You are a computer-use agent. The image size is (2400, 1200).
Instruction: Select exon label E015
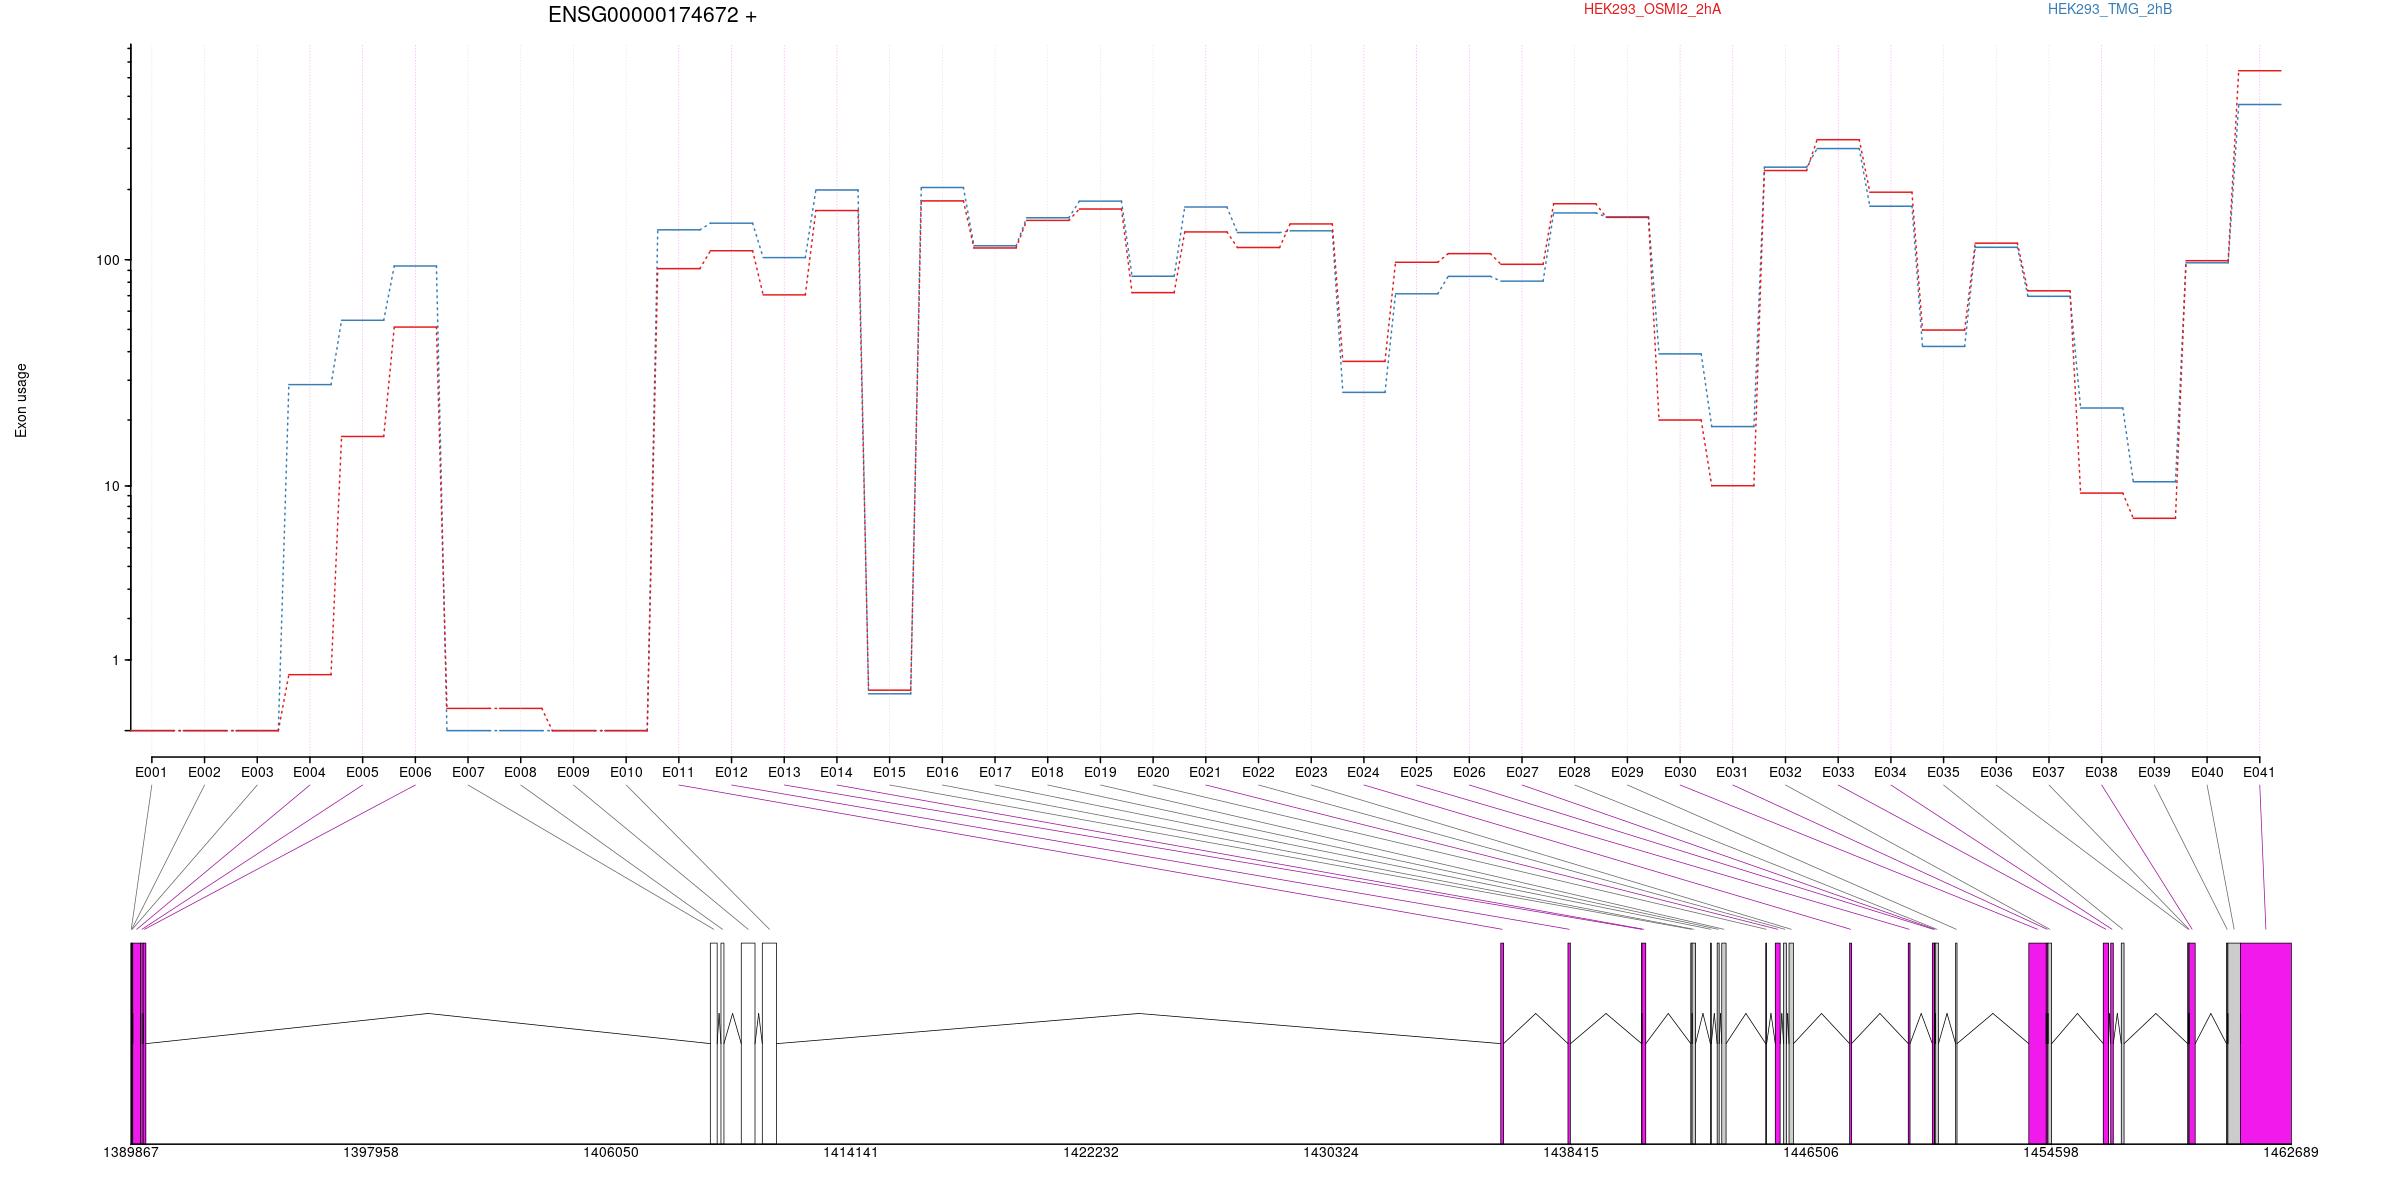click(889, 772)
